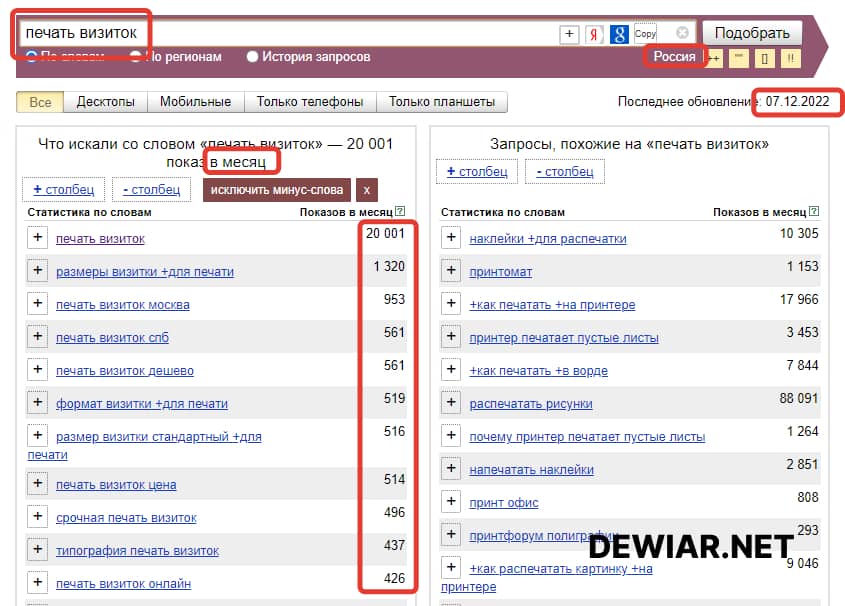Viewport: 845px width, 606px height.
Task: Open the 'Россия' region selector
Action: pyautogui.click(x=674, y=57)
